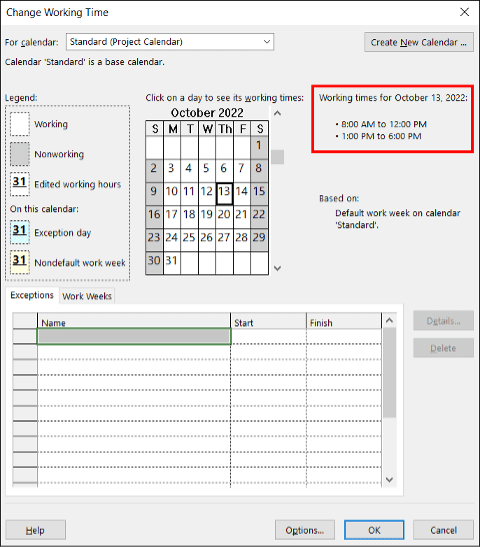Open Help for working time
The image size is (480, 548).
pos(36,530)
